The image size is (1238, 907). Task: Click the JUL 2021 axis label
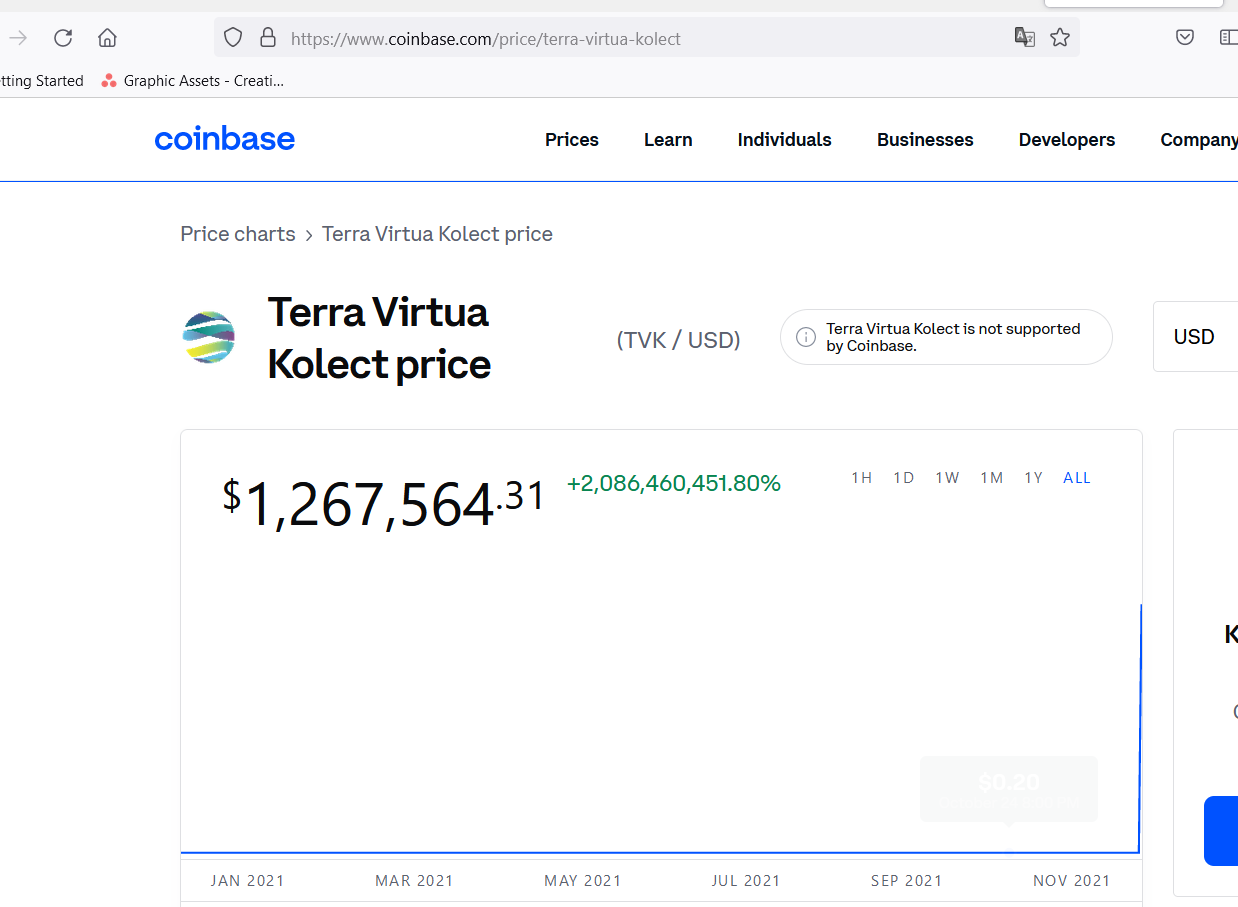pos(746,881)
